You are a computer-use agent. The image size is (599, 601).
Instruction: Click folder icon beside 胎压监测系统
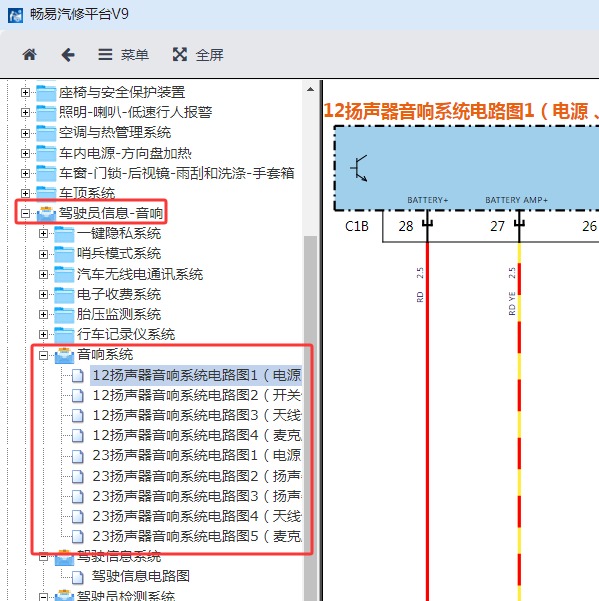[x=64, y=315]
